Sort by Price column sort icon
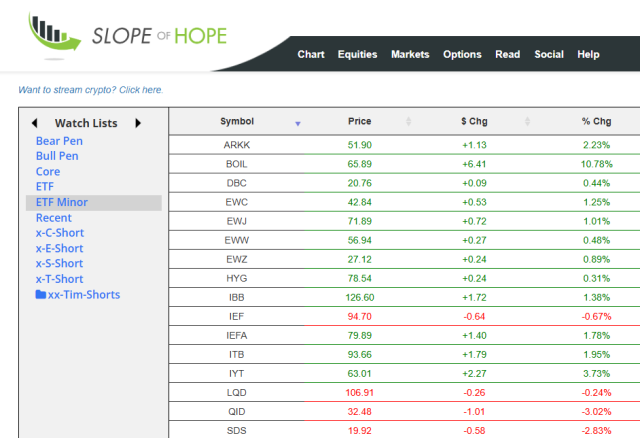640x438 pixels. pos(408,122)
